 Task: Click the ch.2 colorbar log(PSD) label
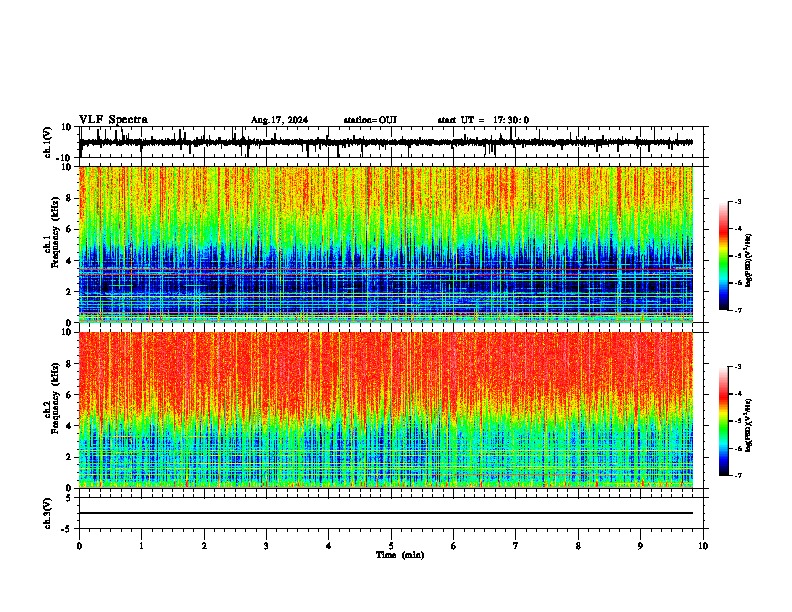748,425
